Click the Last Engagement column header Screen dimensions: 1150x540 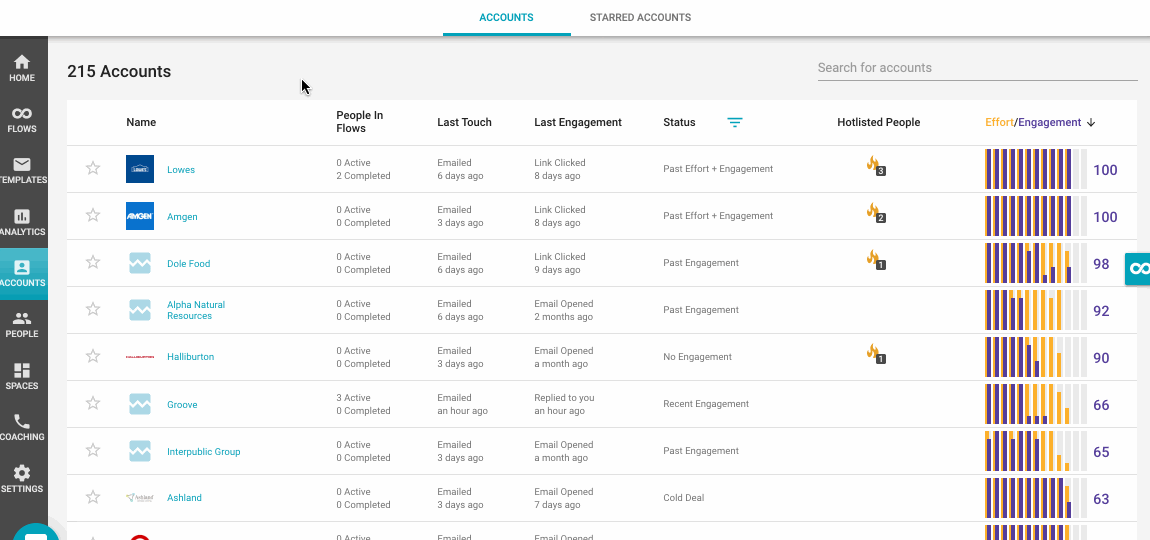[x=578, y=123]
